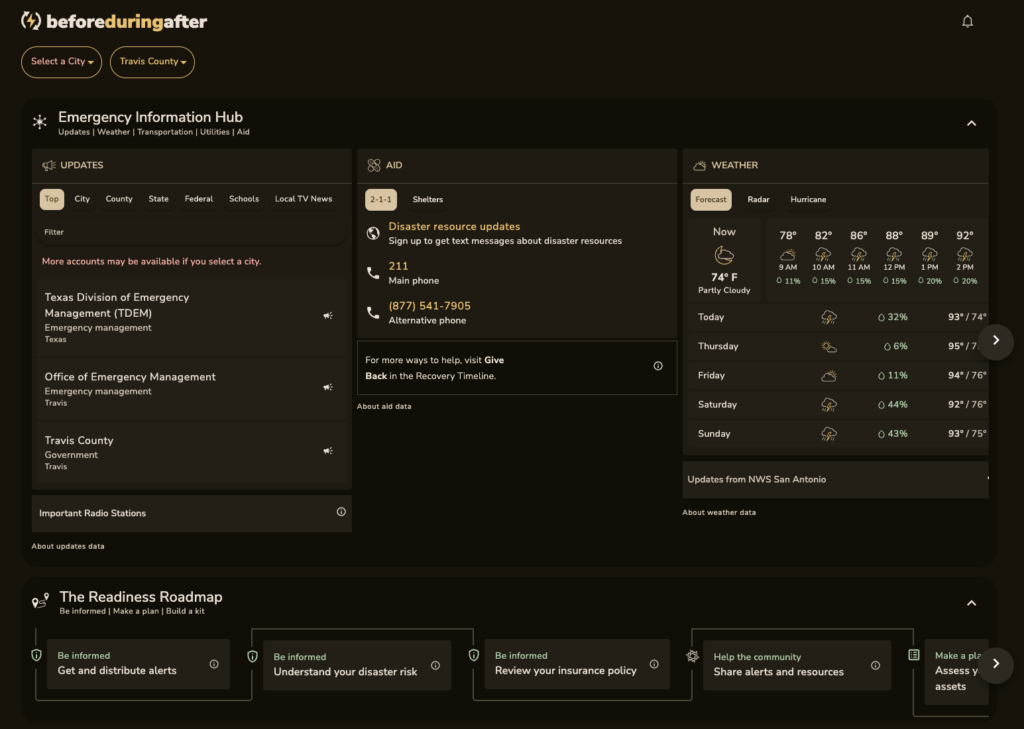Open the notifications bell icon
Image resolution: width=1024 pixels, height=729 pixels.
pos(967,22)
